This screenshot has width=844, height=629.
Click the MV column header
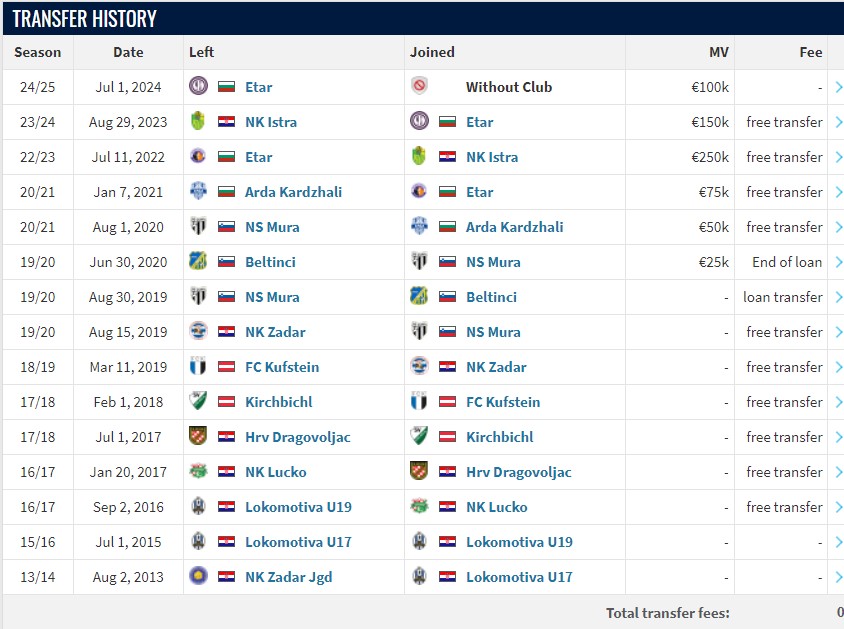click(x=718, y=52)
